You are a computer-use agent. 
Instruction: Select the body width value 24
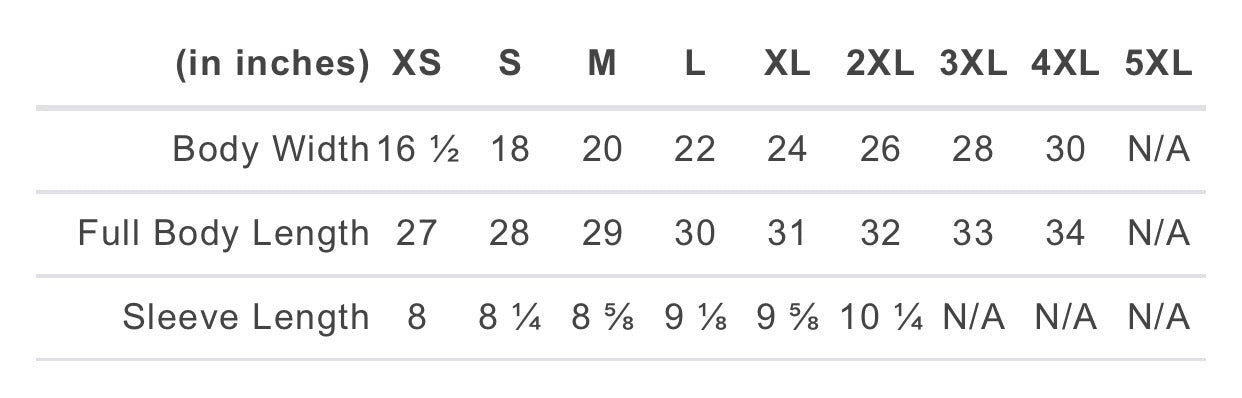(787, 149)
